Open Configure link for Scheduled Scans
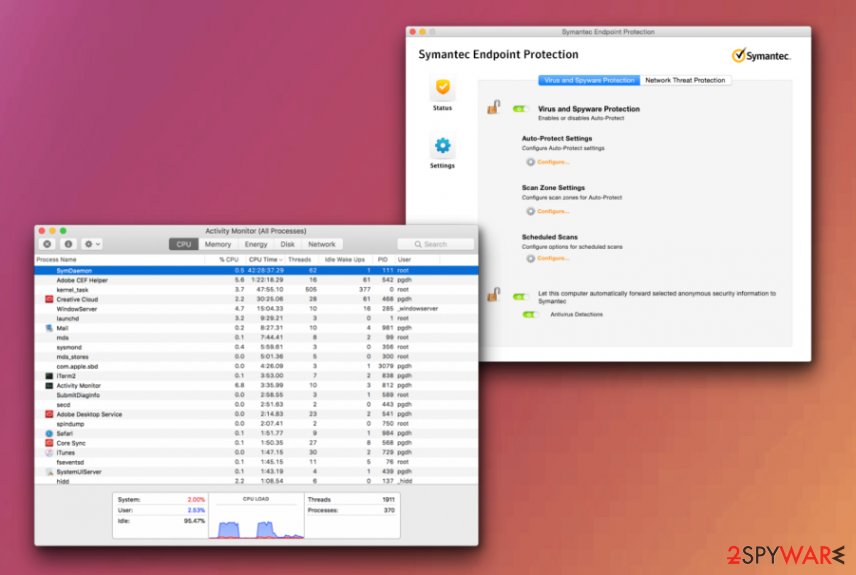Image resolution: width=856 pixels, height=575 pixels. tap(553, 258)
